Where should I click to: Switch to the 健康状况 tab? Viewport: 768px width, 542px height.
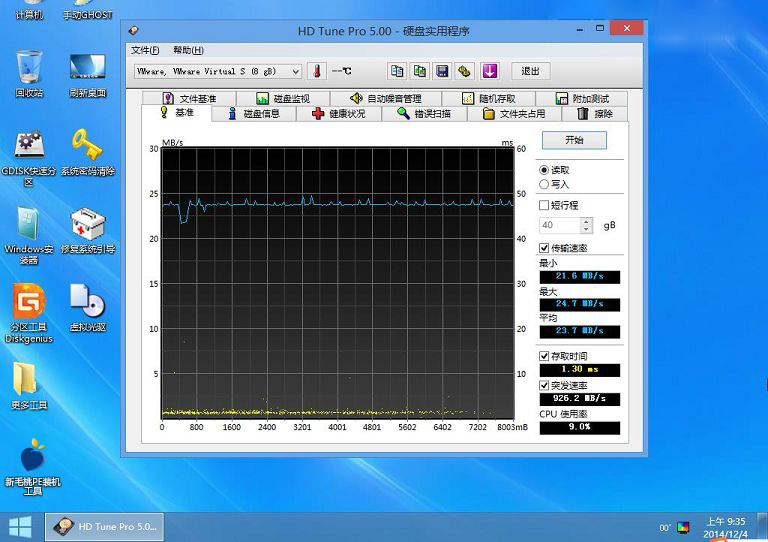[339, 114]
